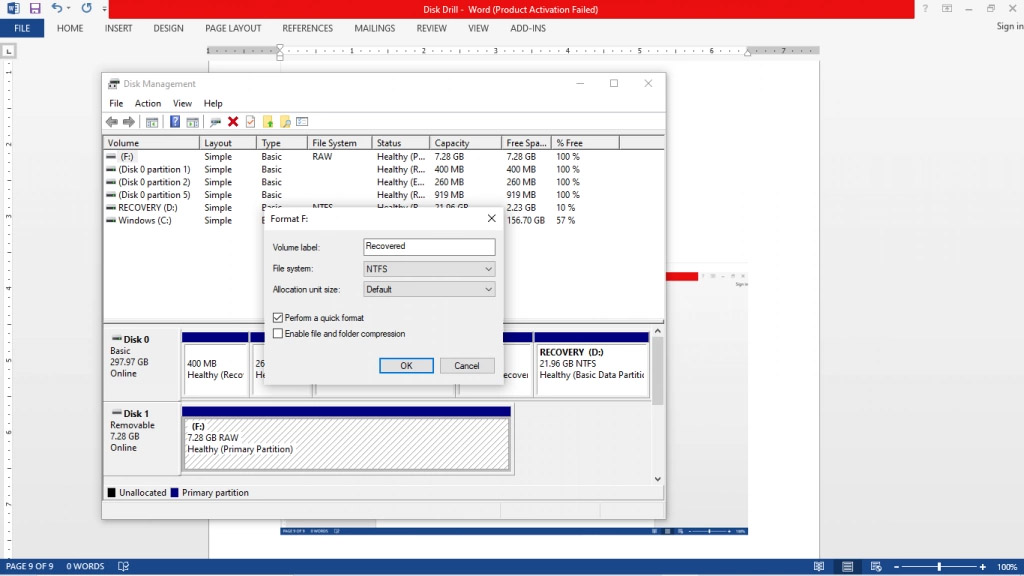Close the Format F: dialog with X
The width and height of the screenshot is (1024, 576).
(x=491, y=219)
